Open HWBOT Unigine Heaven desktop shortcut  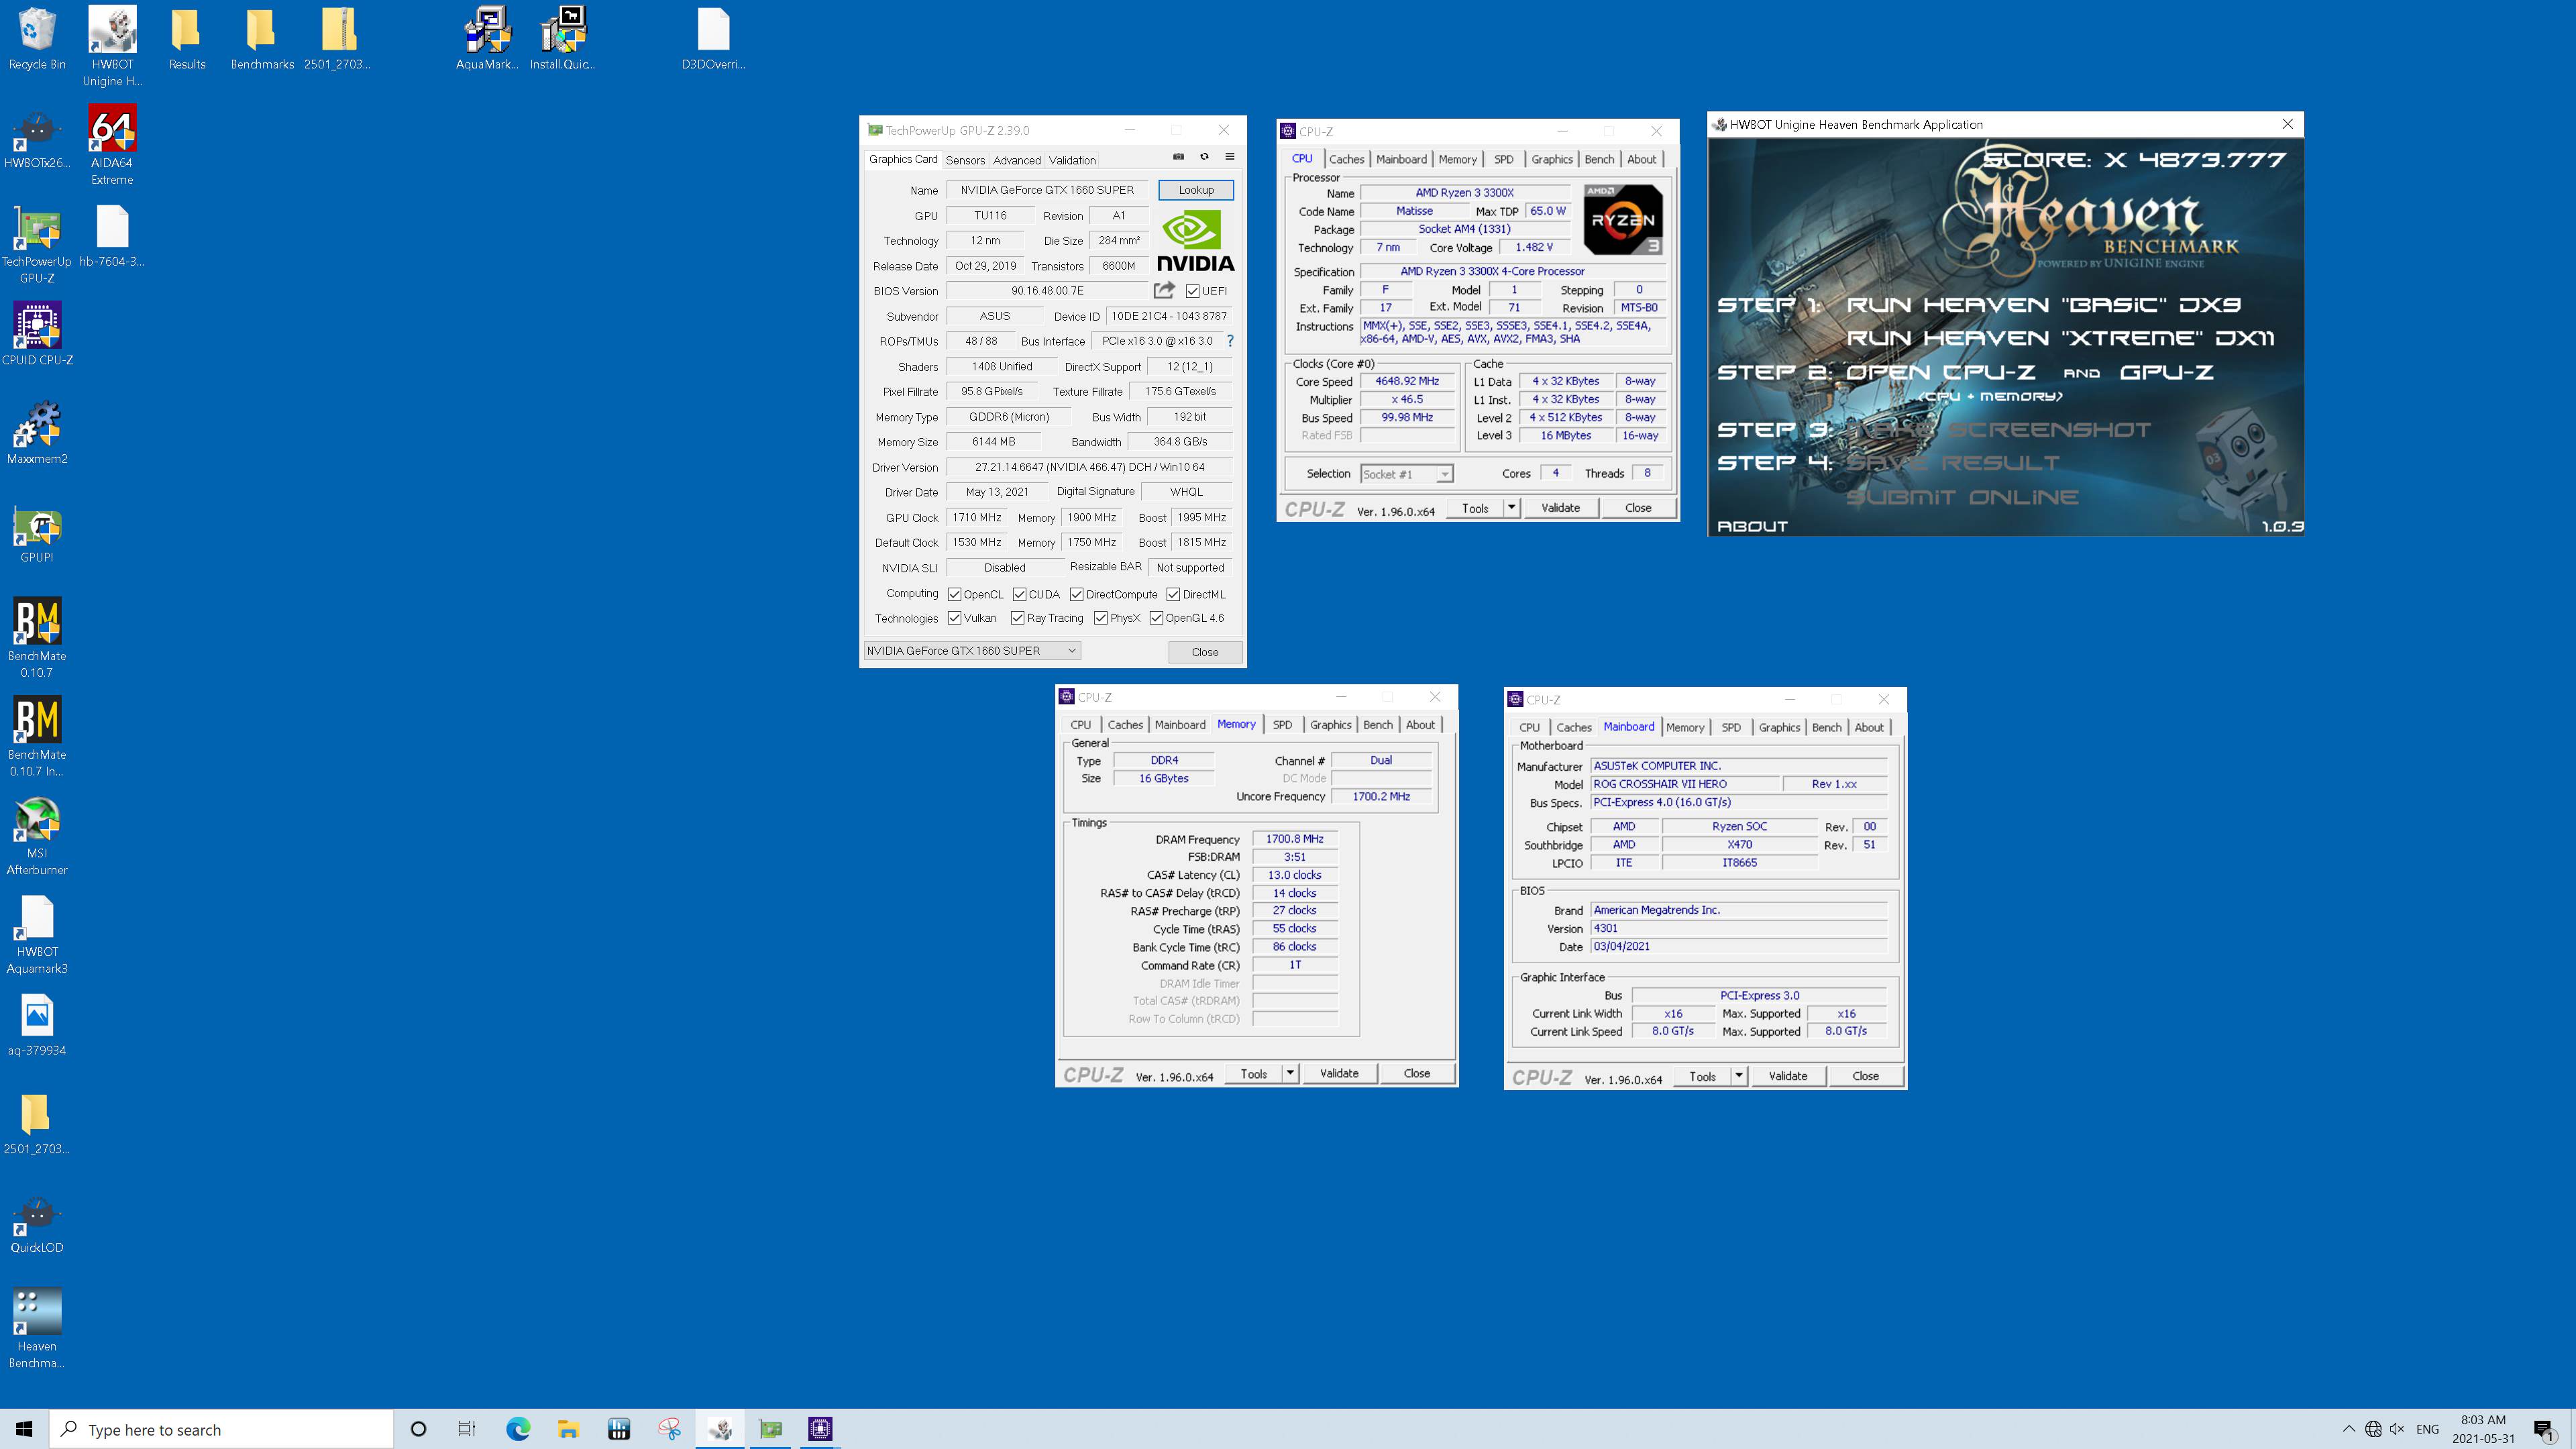pyautogui.click(x=112, y=47)
